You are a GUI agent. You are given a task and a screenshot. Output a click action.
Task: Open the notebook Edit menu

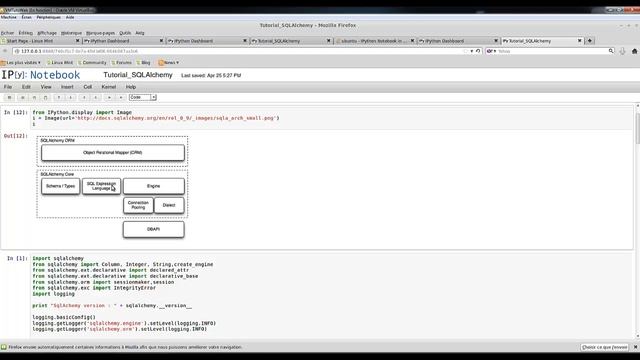click(x=26, y=87)
